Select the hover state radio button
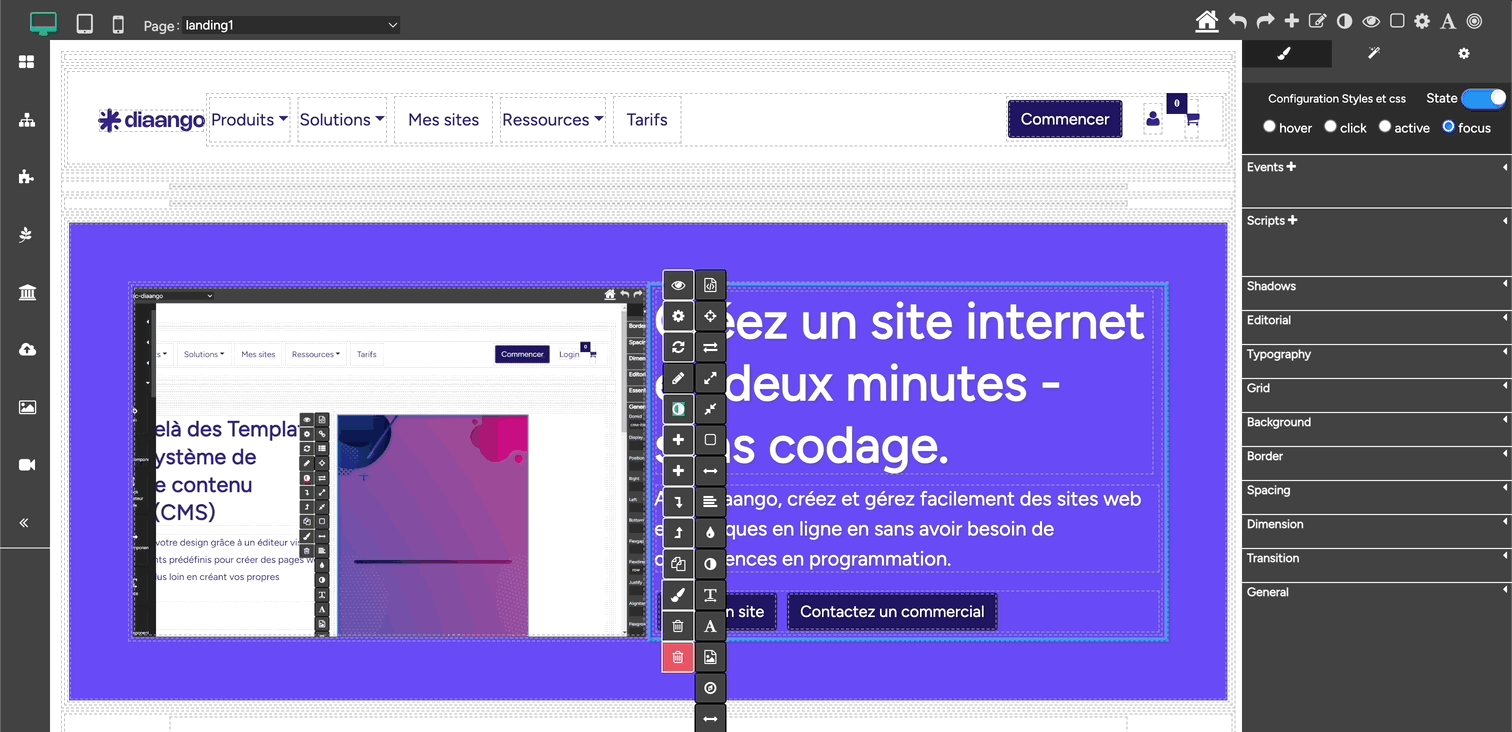Image resolution: width=1512 pixels, height=732 pixels. click(1269, 127)
